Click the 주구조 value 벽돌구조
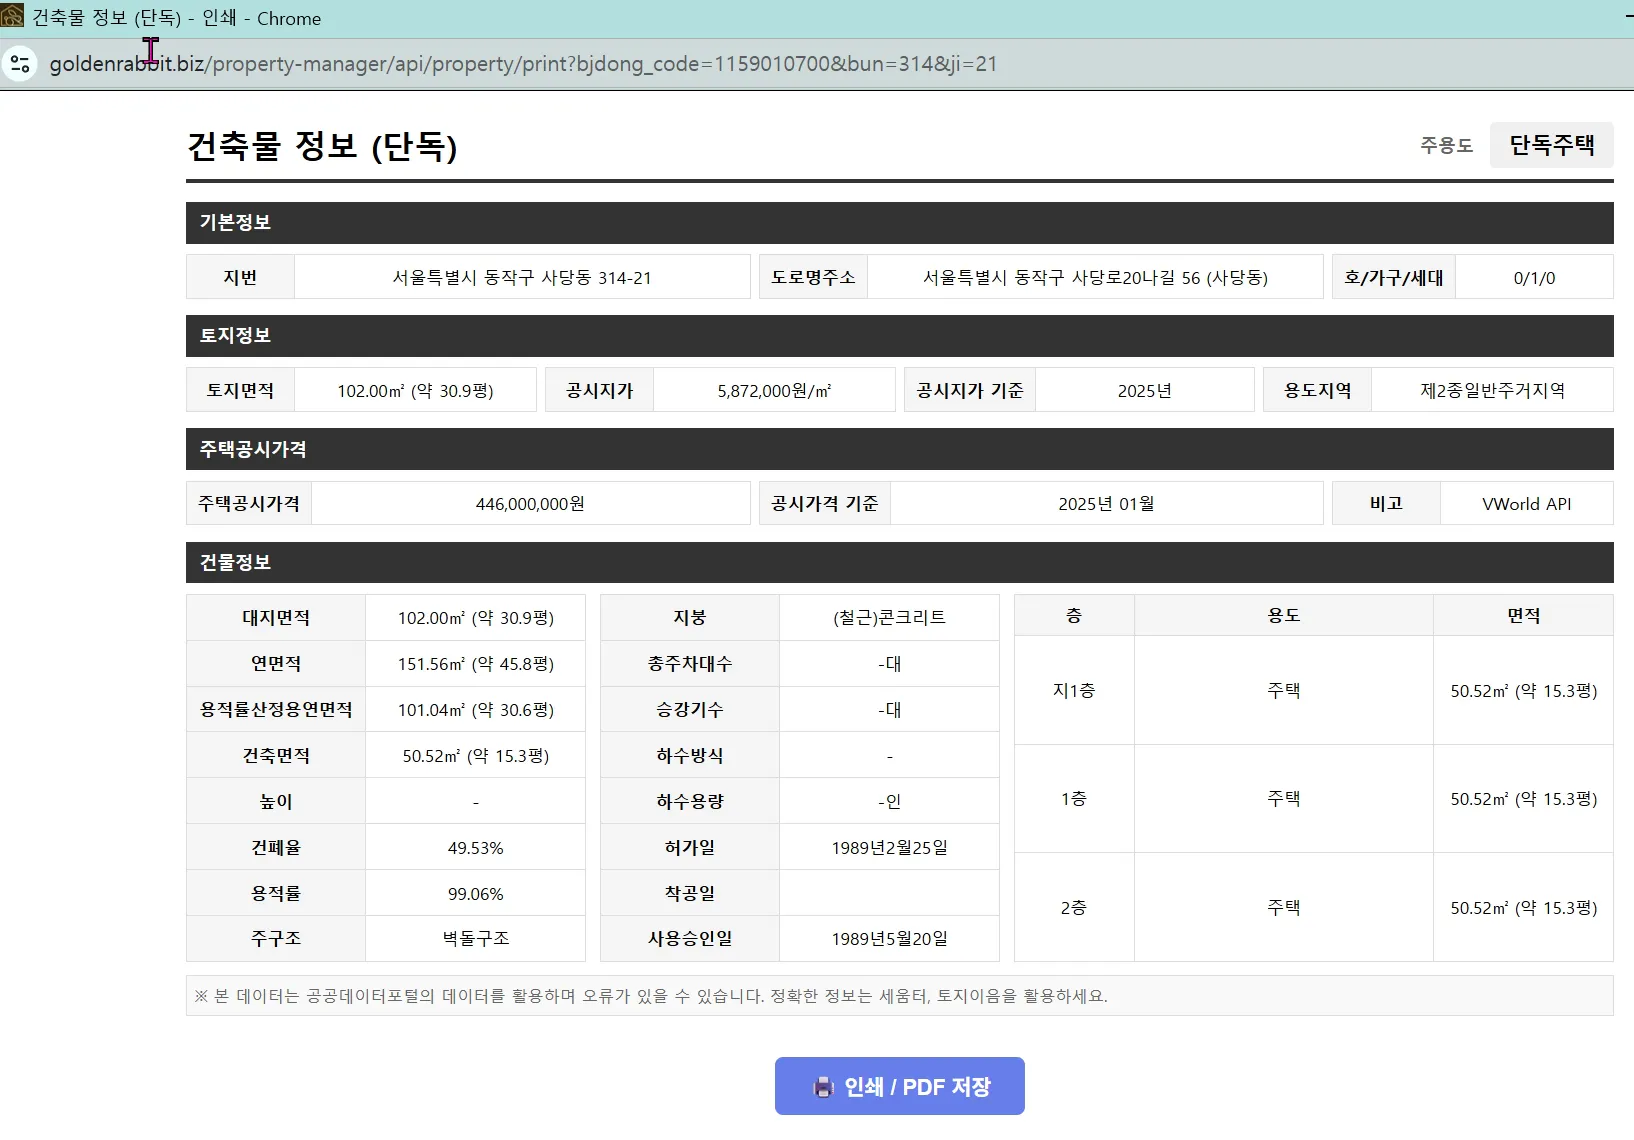 tap(476, 939)
